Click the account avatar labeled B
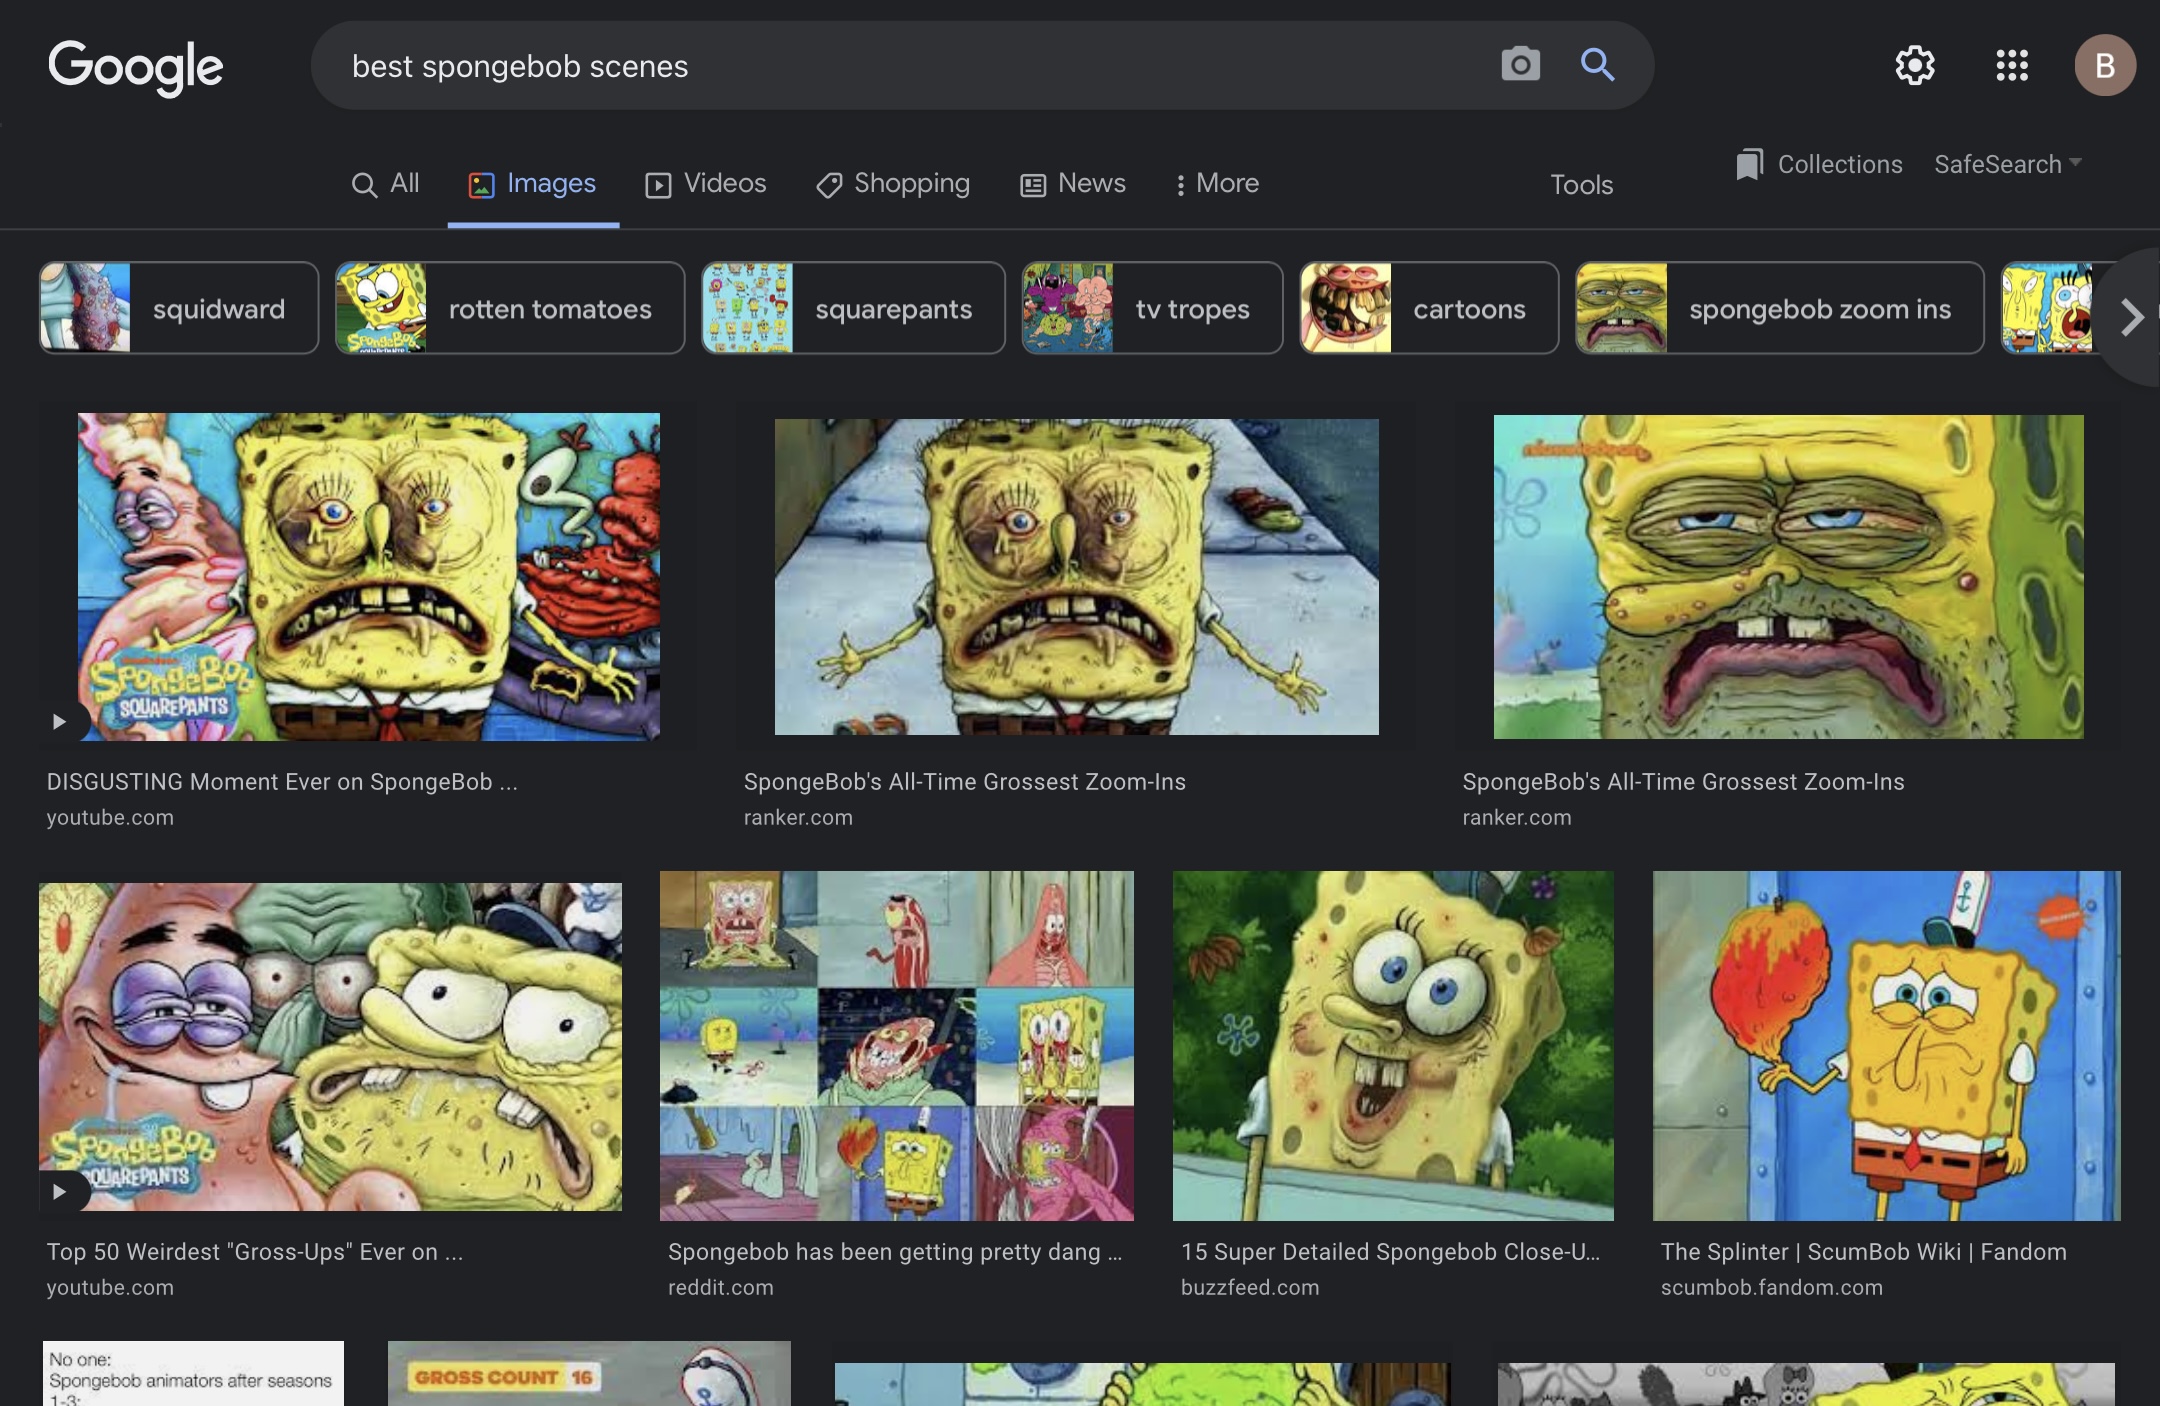Screen dimensions: 2160x1406 pyautogui.click(x=2104, y=66)
